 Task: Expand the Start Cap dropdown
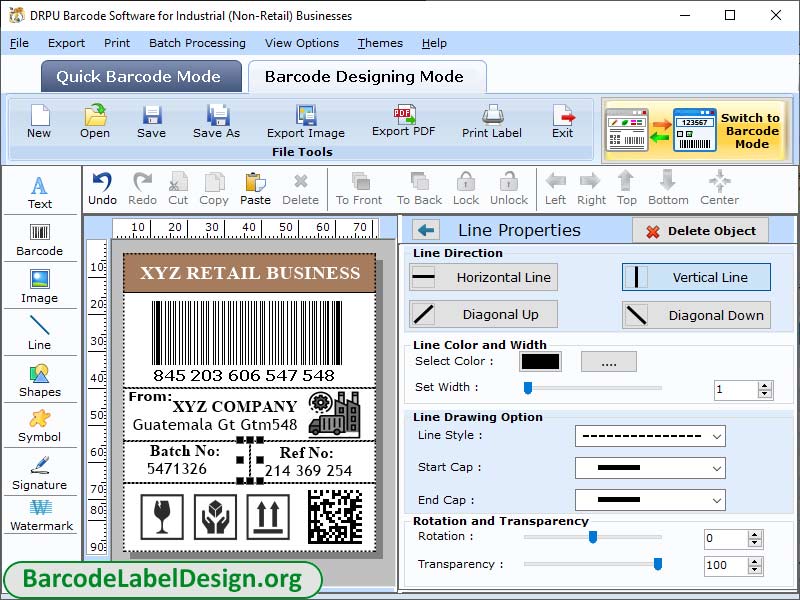point(650,468)
